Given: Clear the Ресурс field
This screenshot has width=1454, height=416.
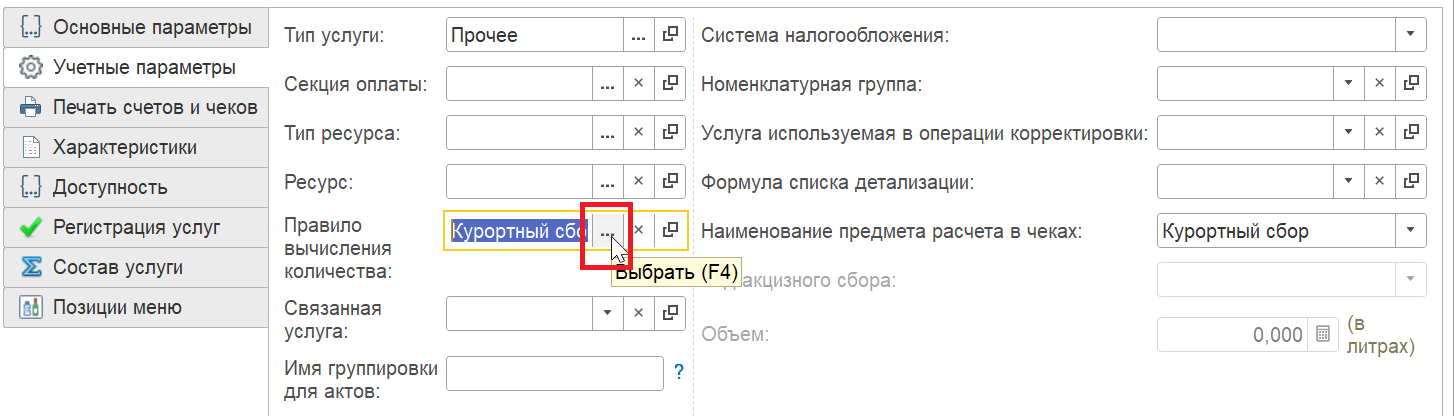Looking at the screenshot, I should coord(638,182).
